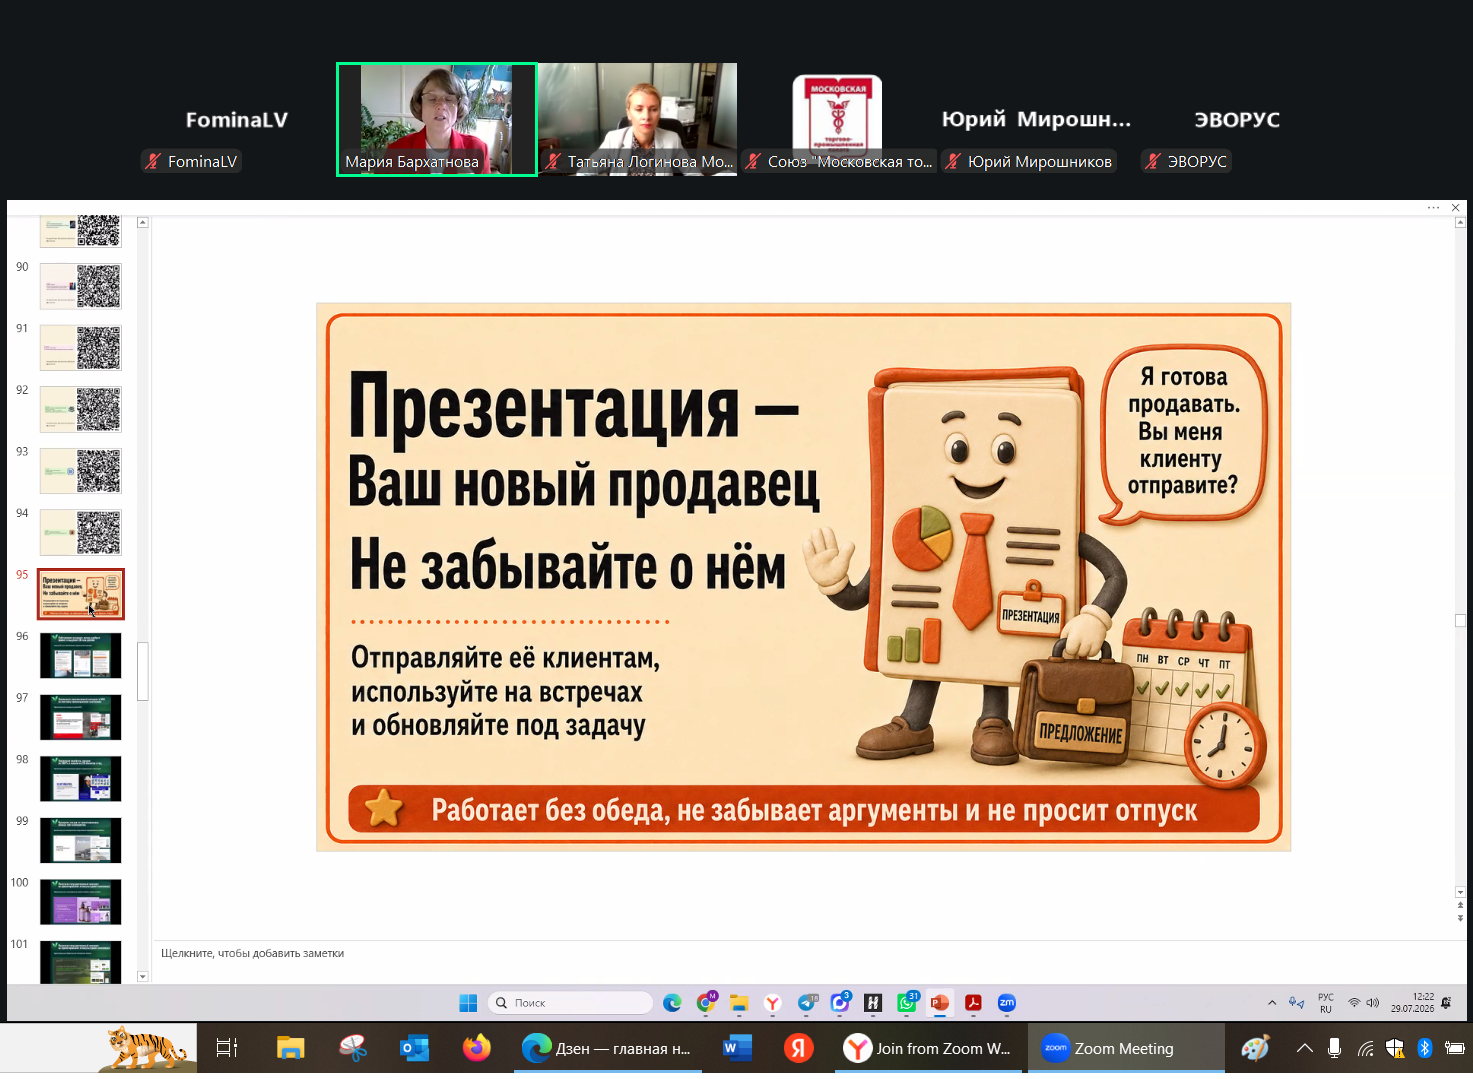Select slide 98 thumbnail
Viewport: 1473px width, 1079px height.
pyautogui.click(x=81, y=779)
